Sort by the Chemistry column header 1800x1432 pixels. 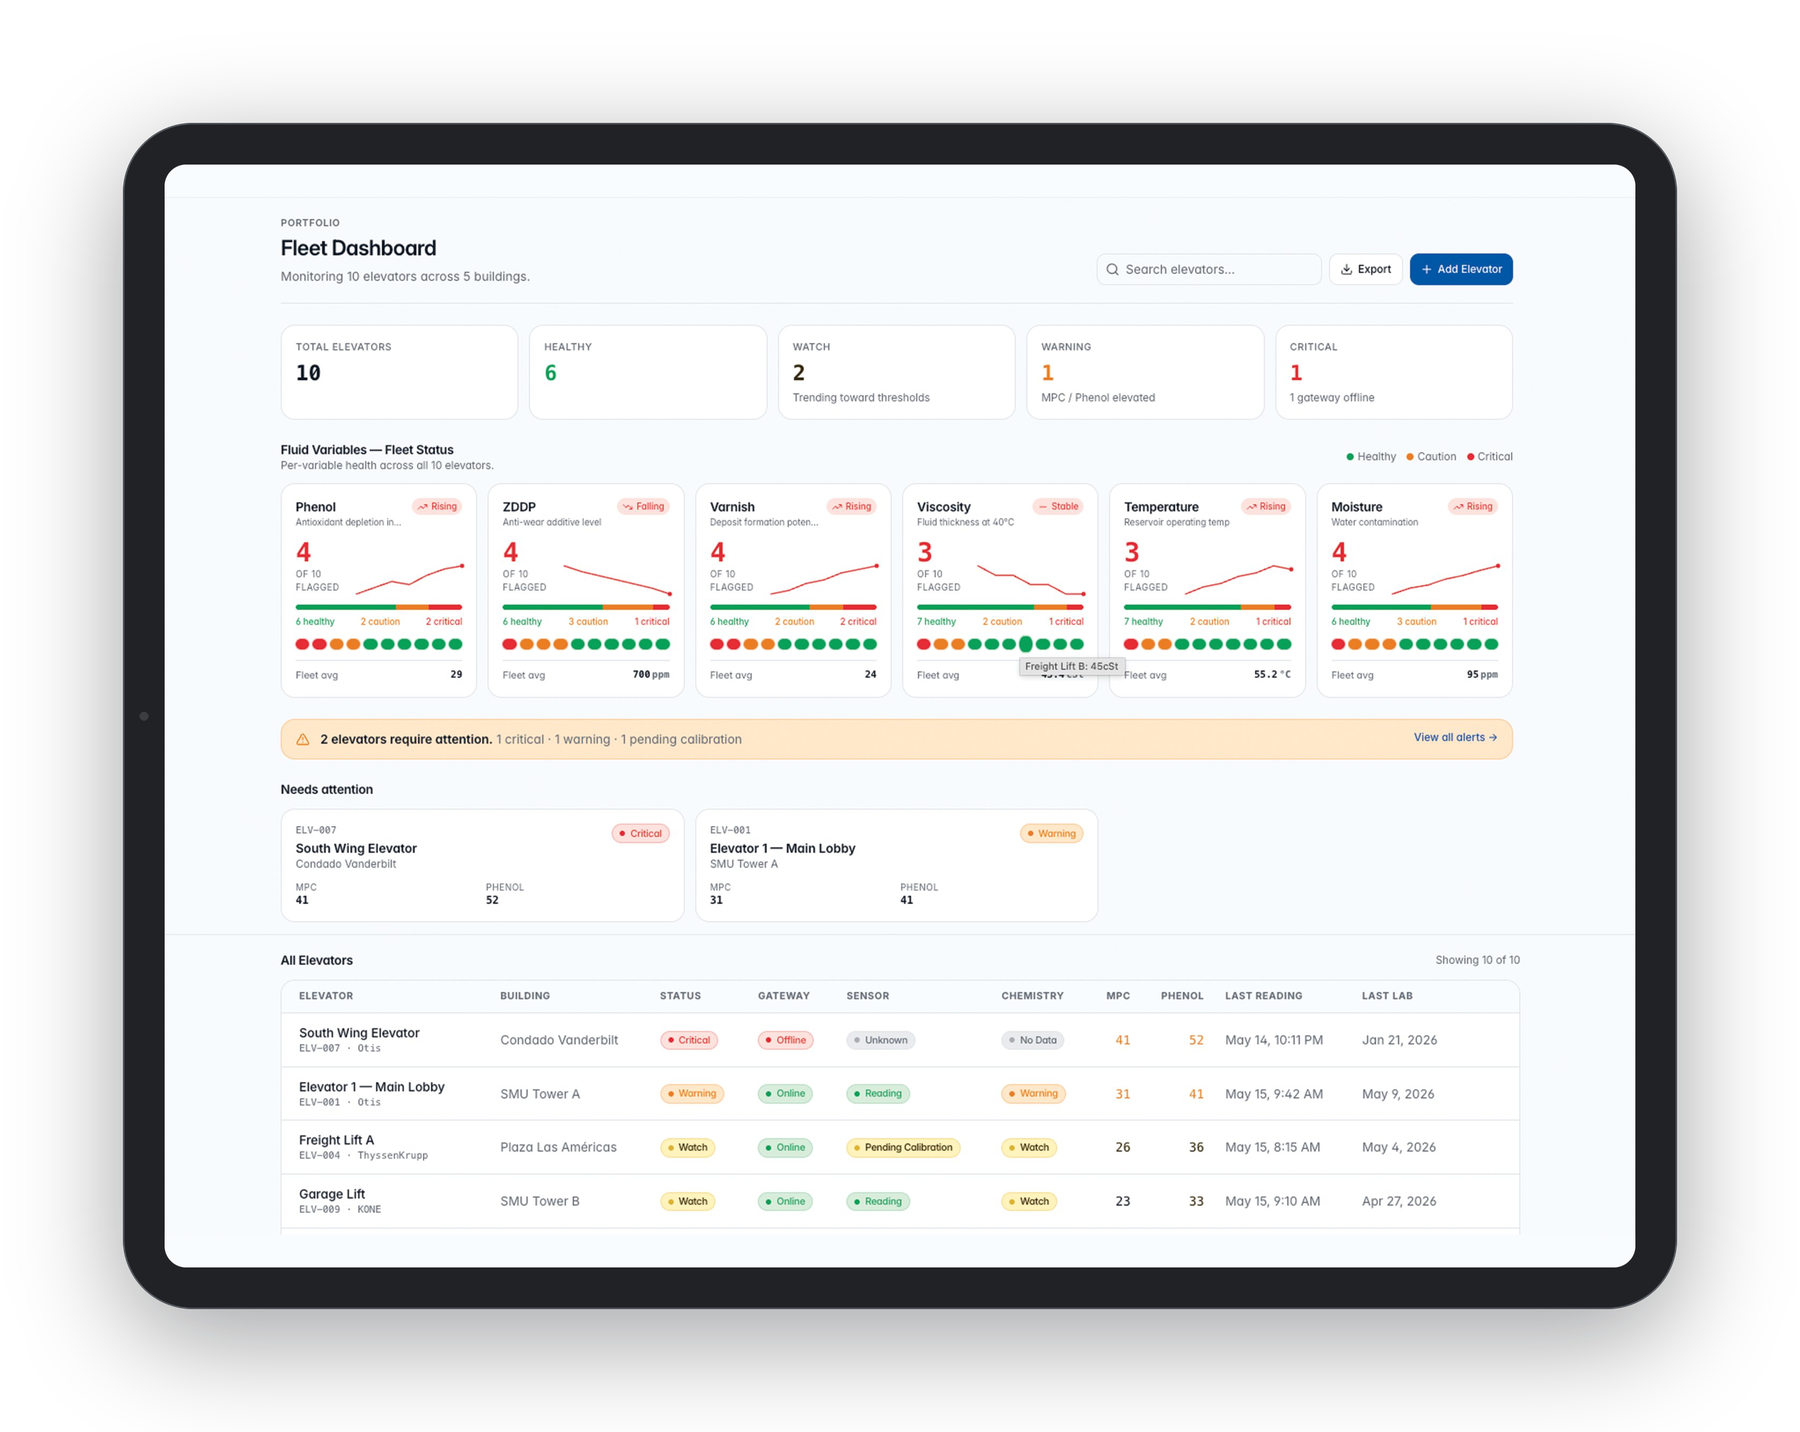[x=1032, y=996]
